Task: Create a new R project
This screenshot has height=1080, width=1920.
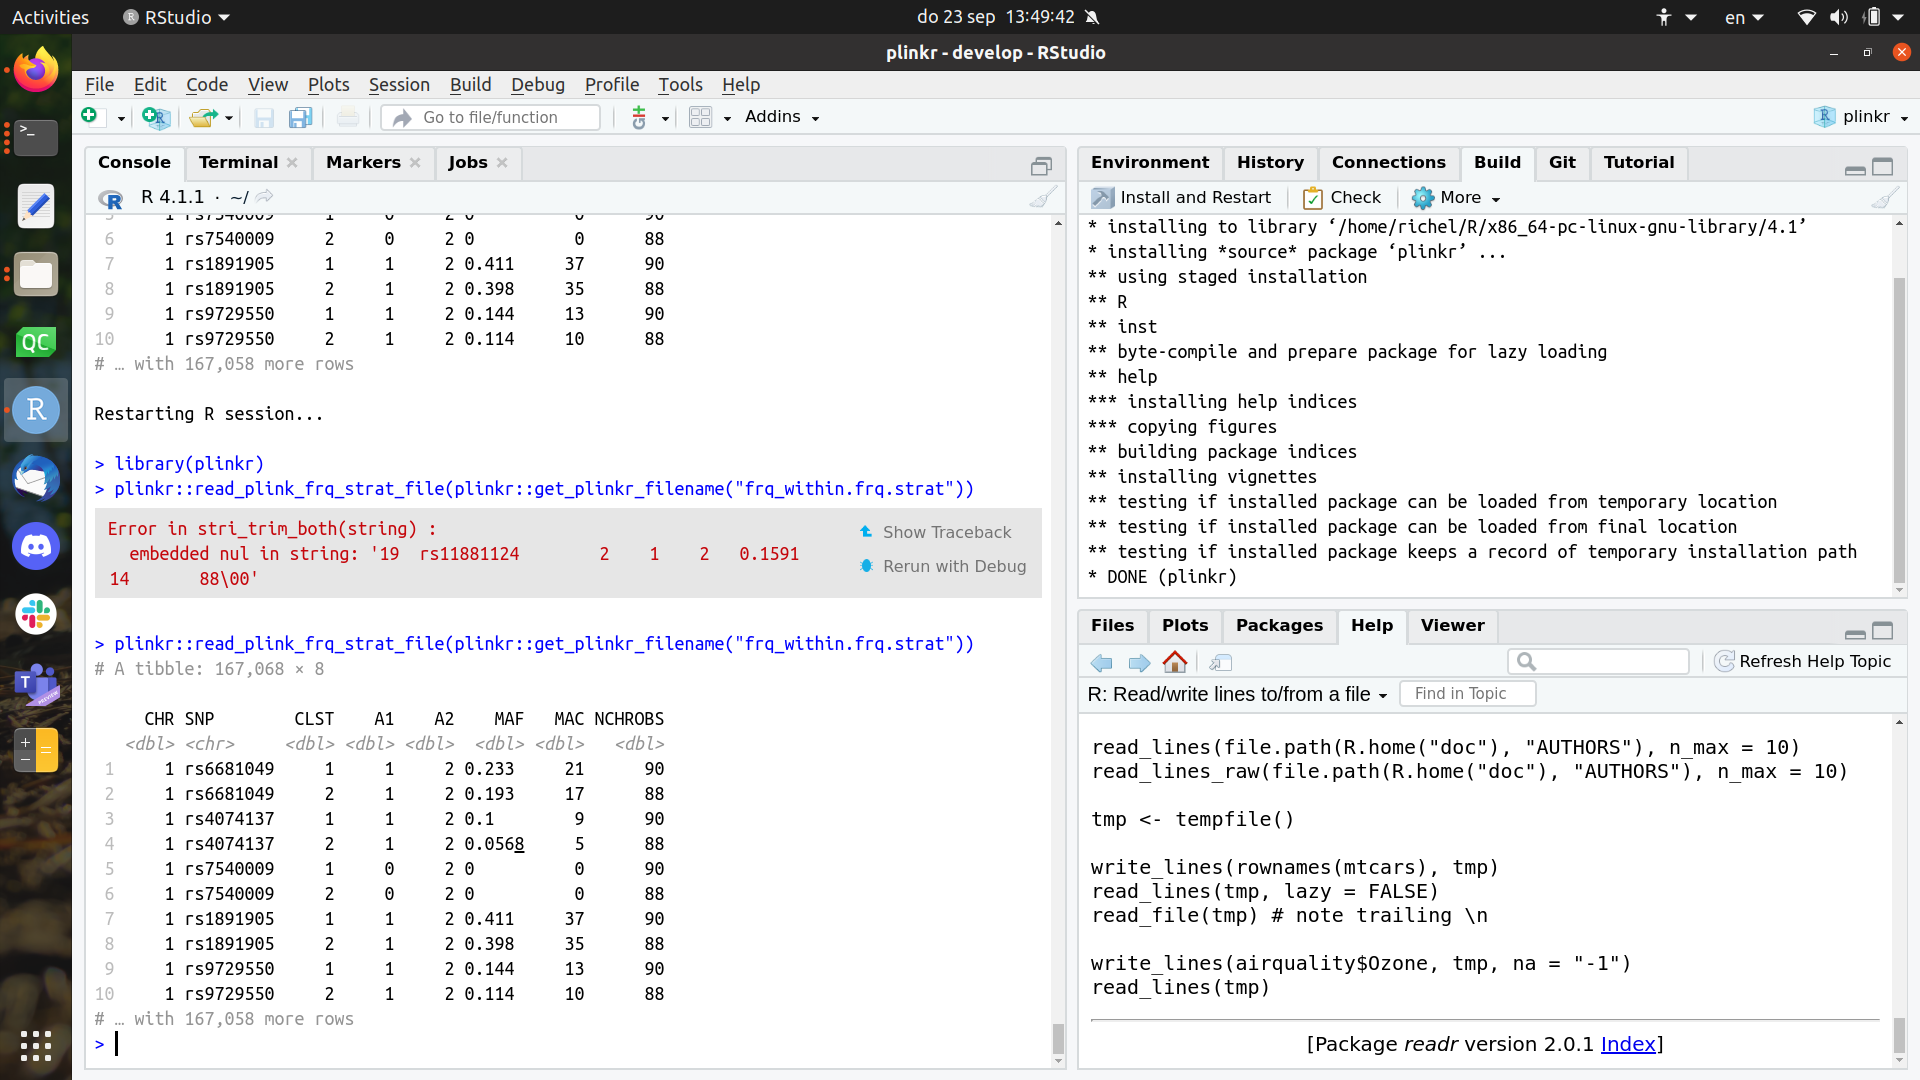Action: (155, 117)
